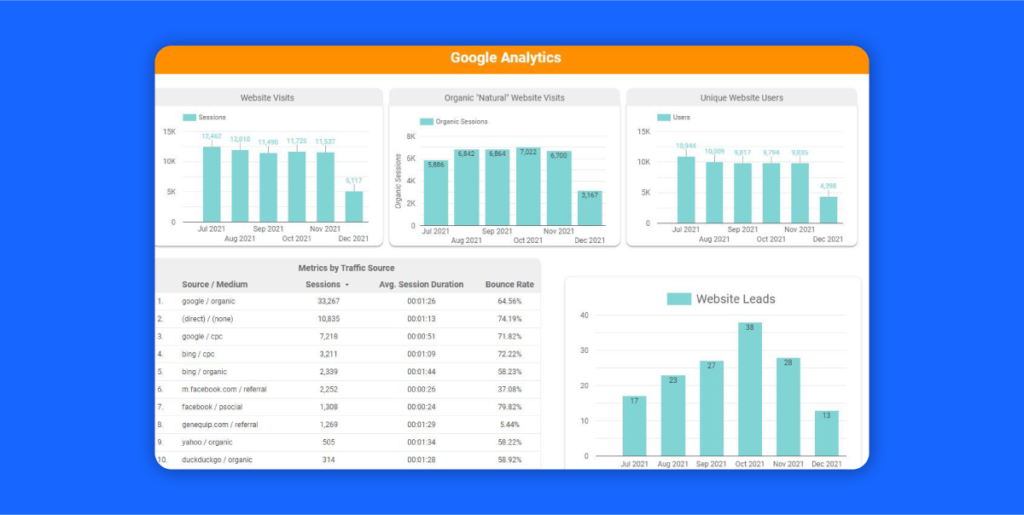Viewport: 1024px width, 515px height.
Task: Click the Website Leads legend swatch
Action: point(679,299)
